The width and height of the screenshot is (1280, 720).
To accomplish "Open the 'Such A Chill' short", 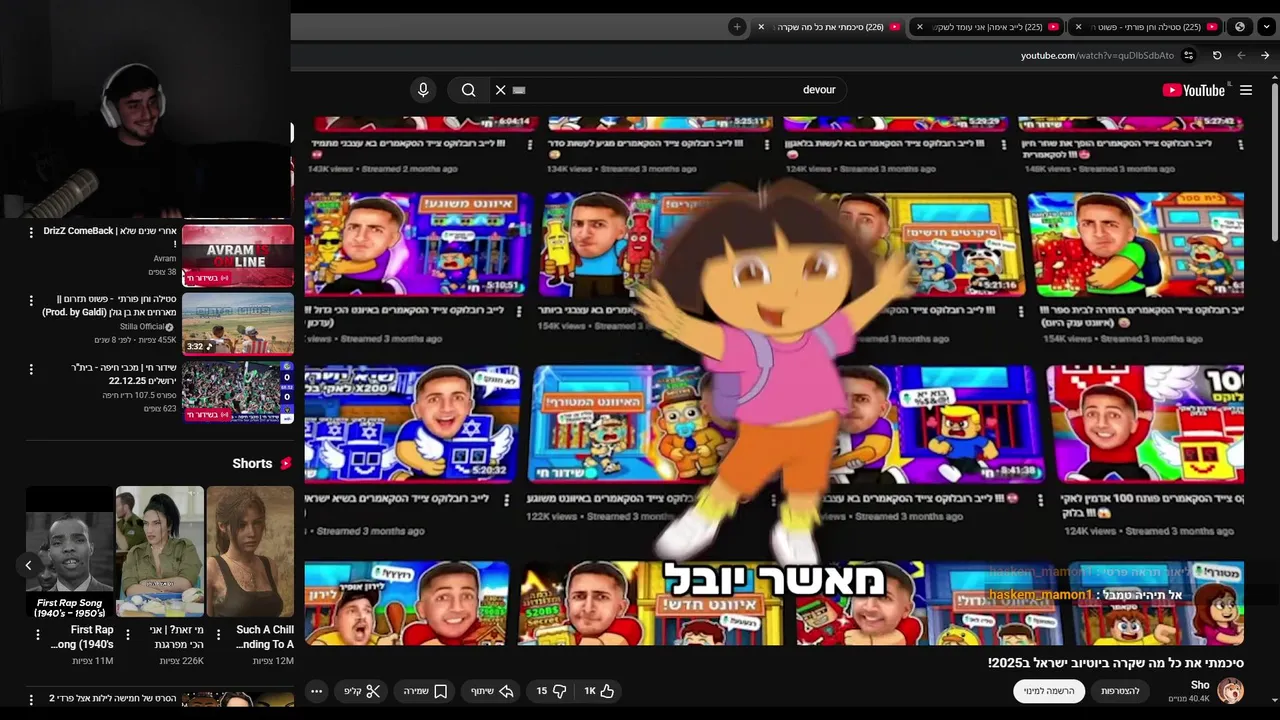I will pos(250,552).
